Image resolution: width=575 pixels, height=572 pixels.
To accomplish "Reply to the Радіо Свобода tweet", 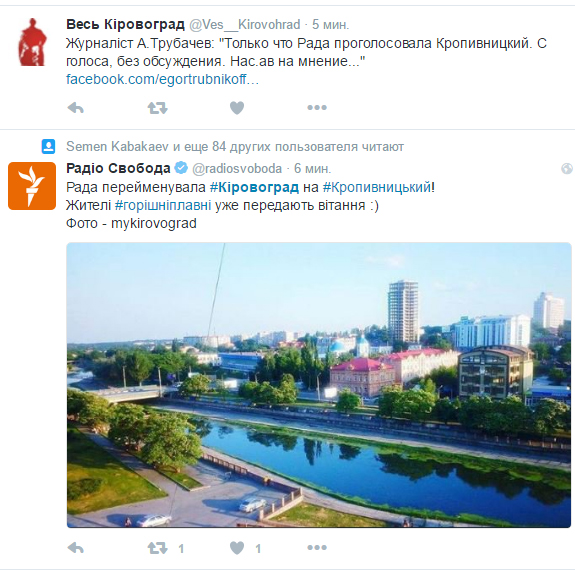I will (x=76, y=548).
